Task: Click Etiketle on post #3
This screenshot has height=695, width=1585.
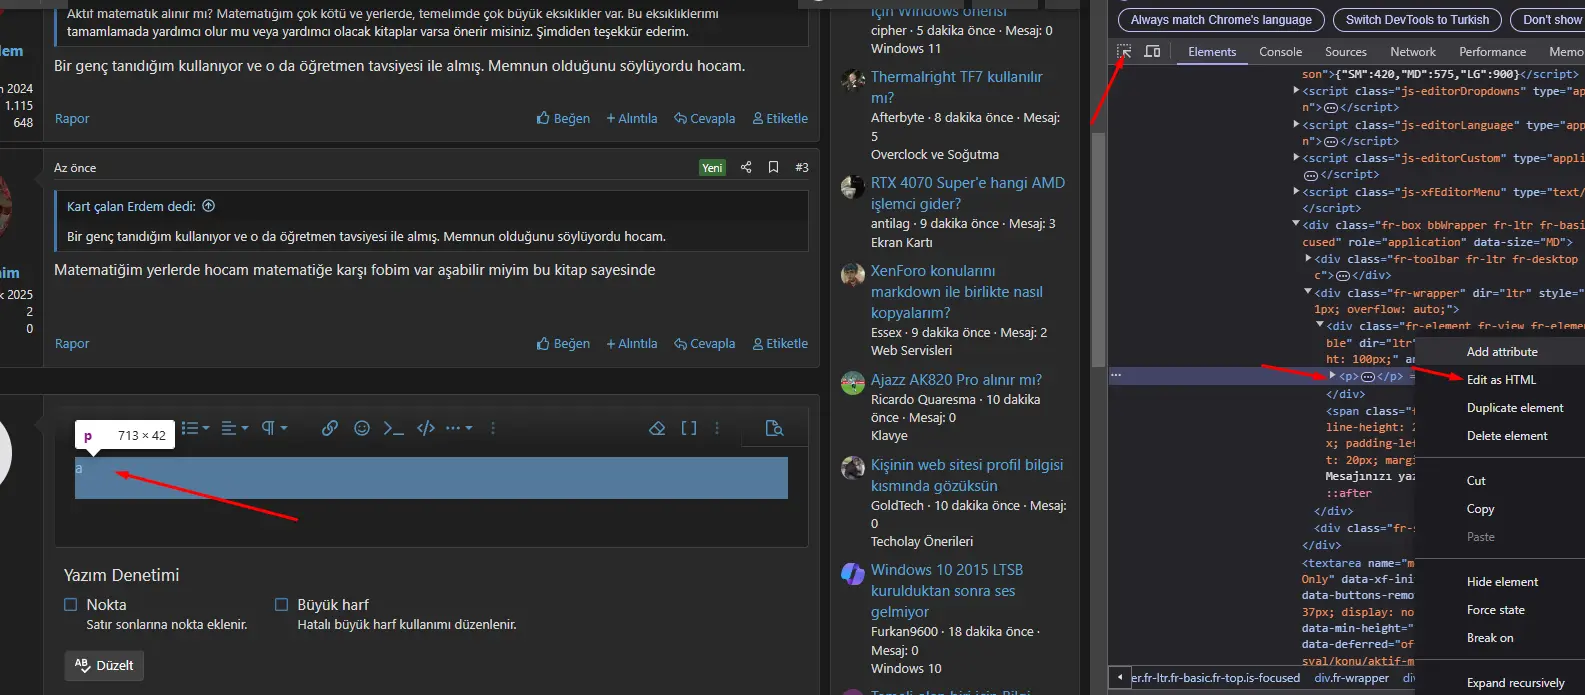Action: pyautogui.click(x=780, y=343)
